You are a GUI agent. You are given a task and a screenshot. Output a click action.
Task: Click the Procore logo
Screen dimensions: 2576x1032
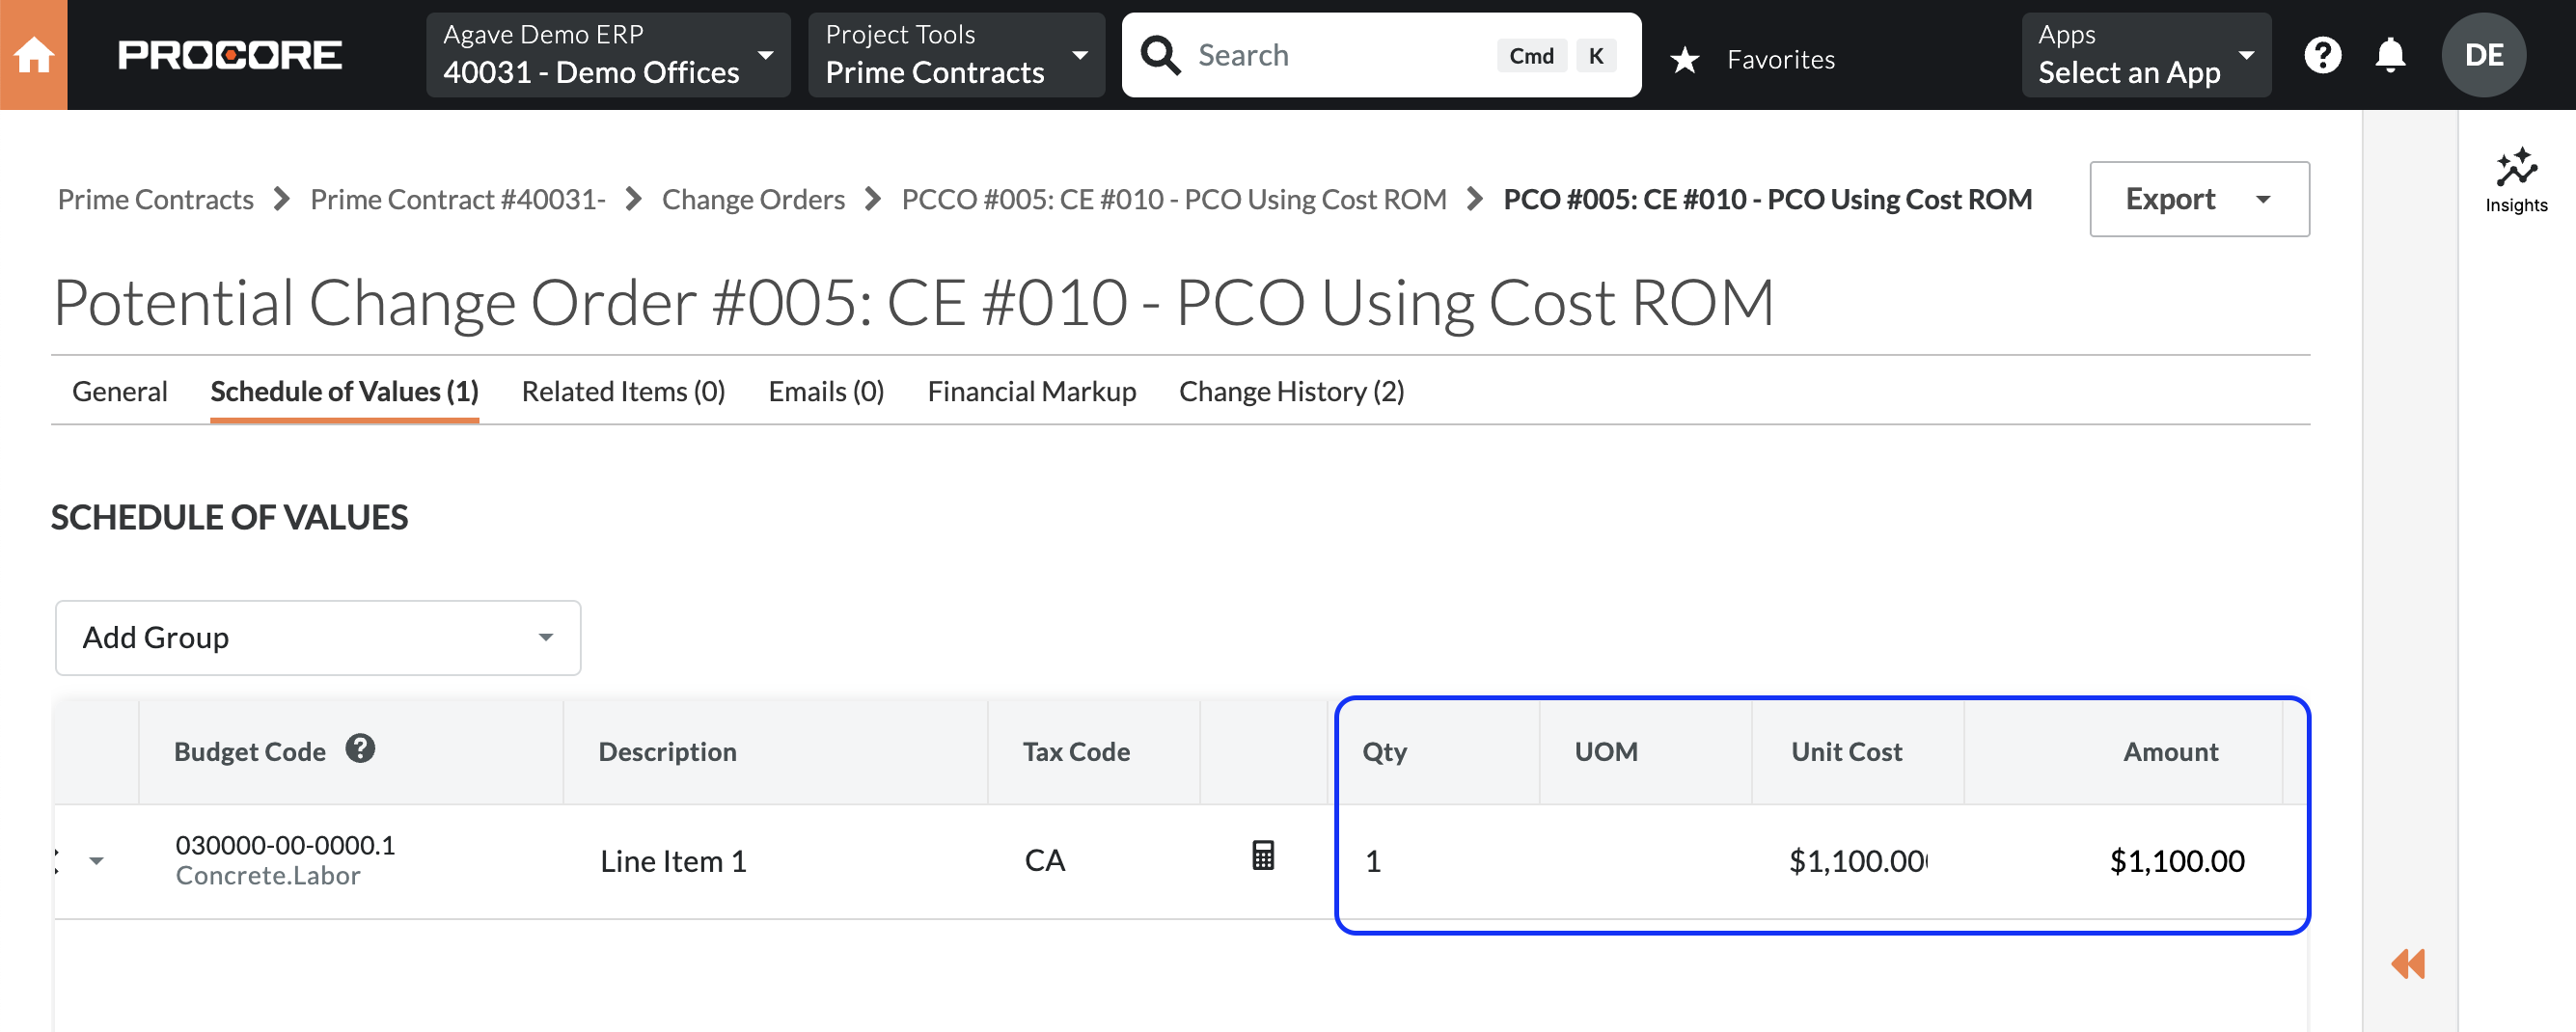click(x=229, y=55)
